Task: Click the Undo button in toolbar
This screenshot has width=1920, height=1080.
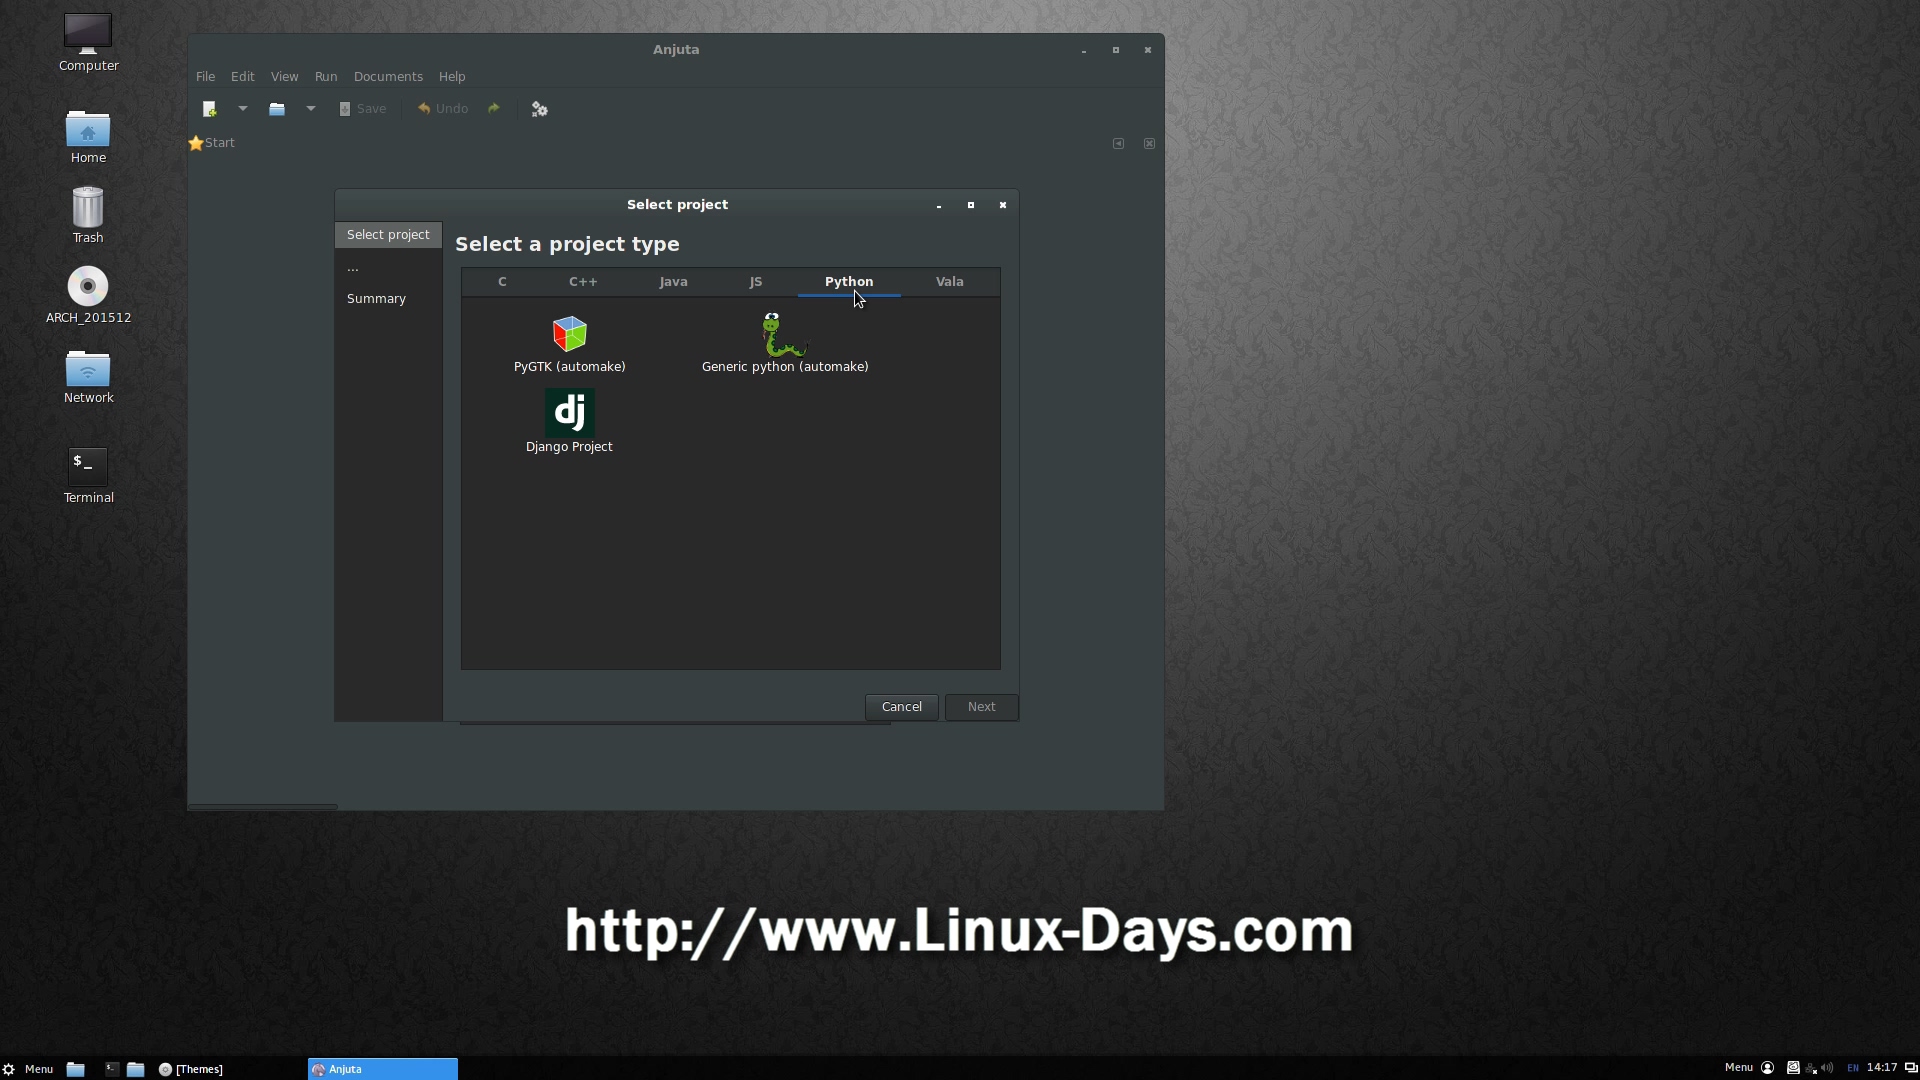Action: (x=443, y=109)
